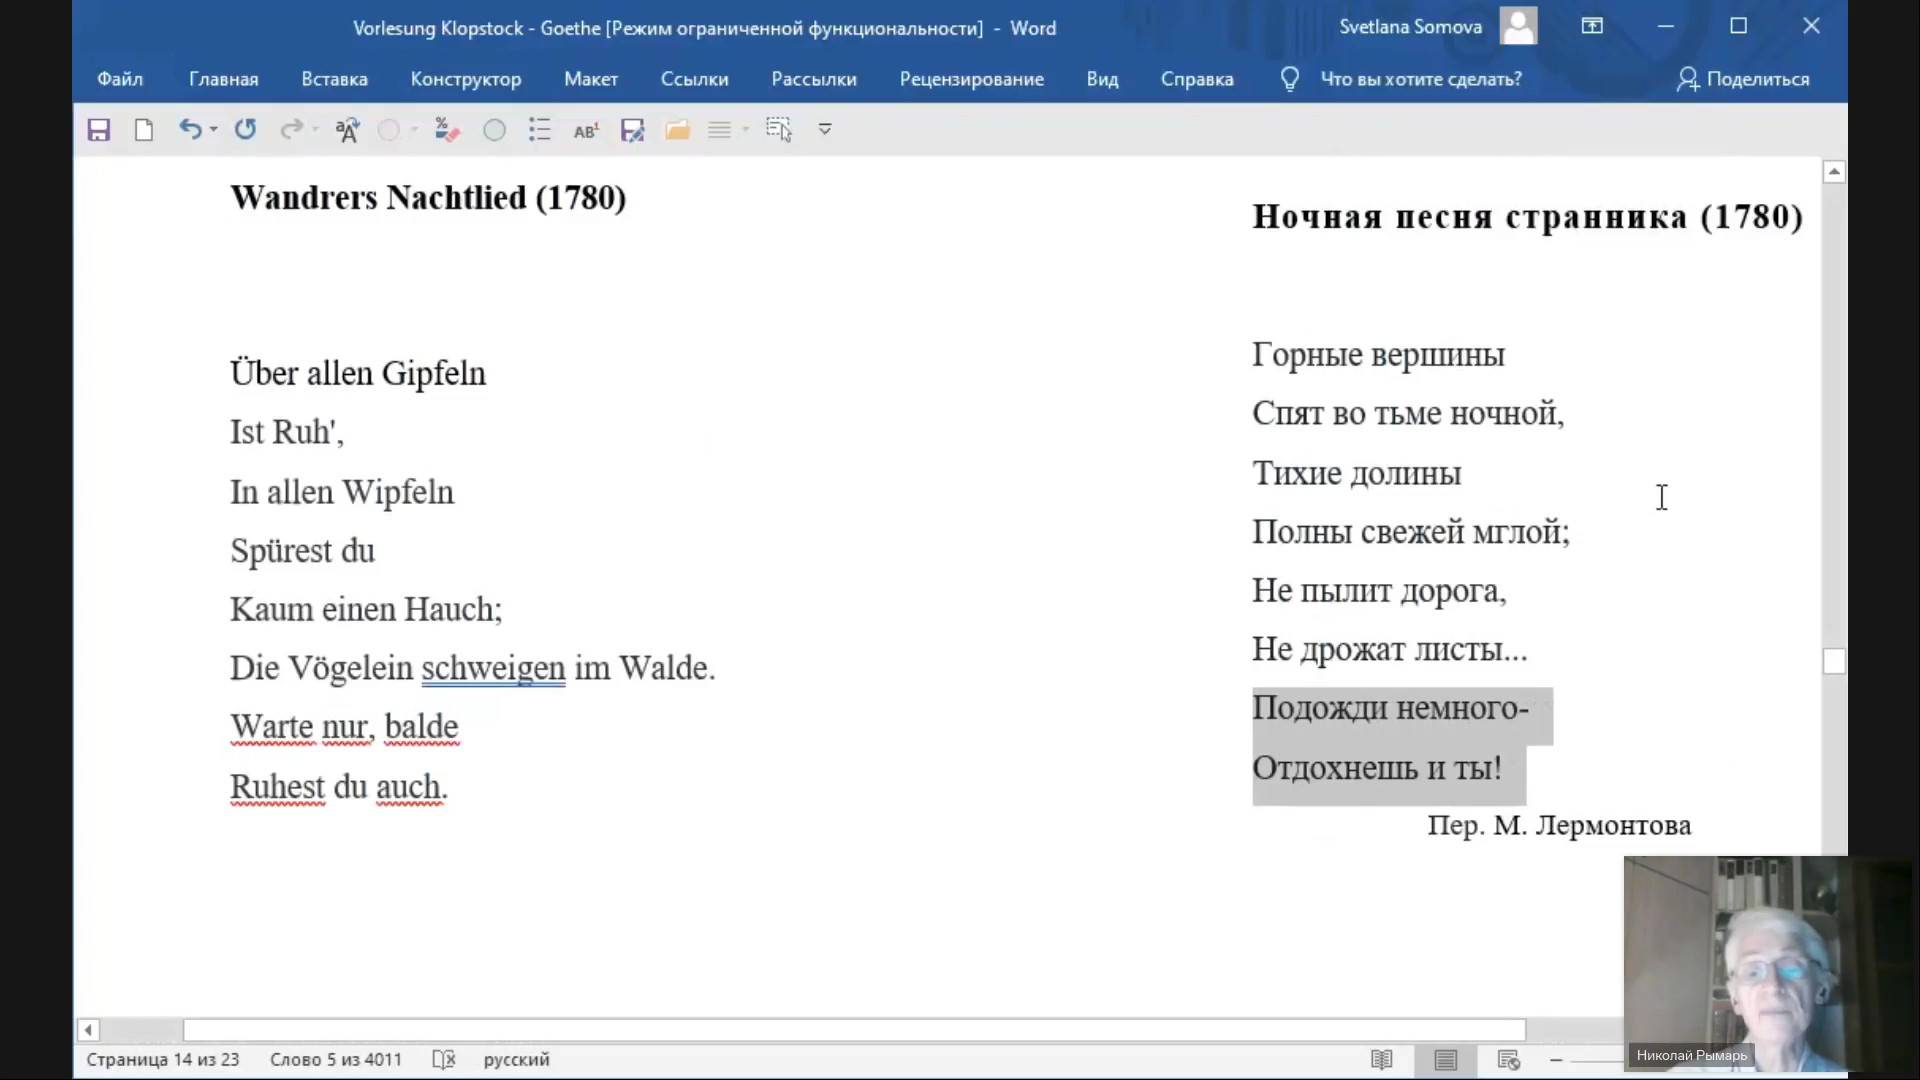Toggle Print Layout view in status bar

(1446, 1059)
